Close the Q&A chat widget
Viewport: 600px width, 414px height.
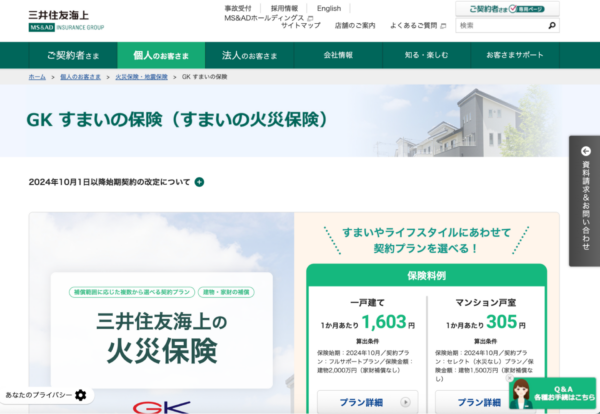tap(509, 378)
